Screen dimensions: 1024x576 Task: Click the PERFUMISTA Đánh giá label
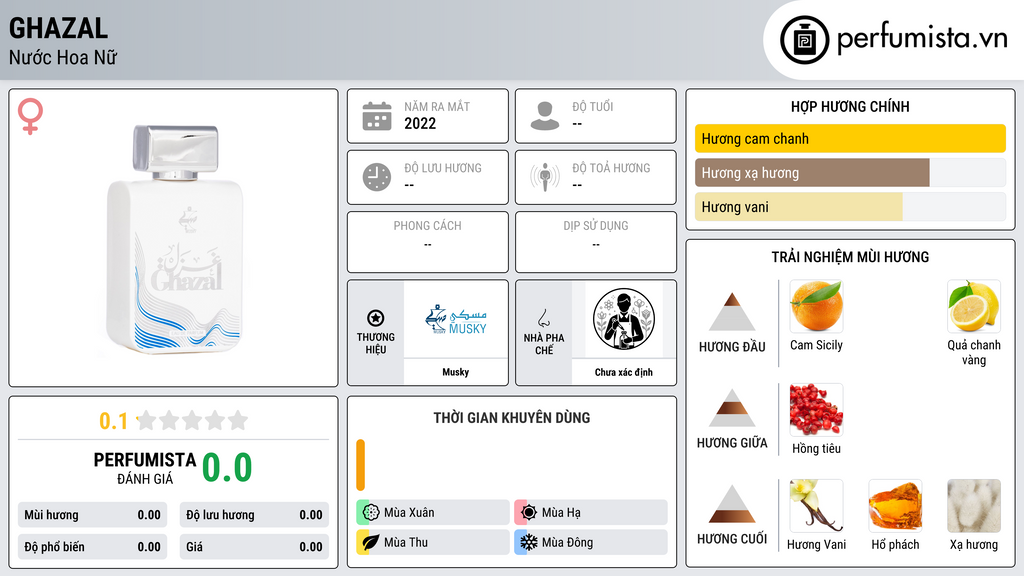tap(144, 468)
